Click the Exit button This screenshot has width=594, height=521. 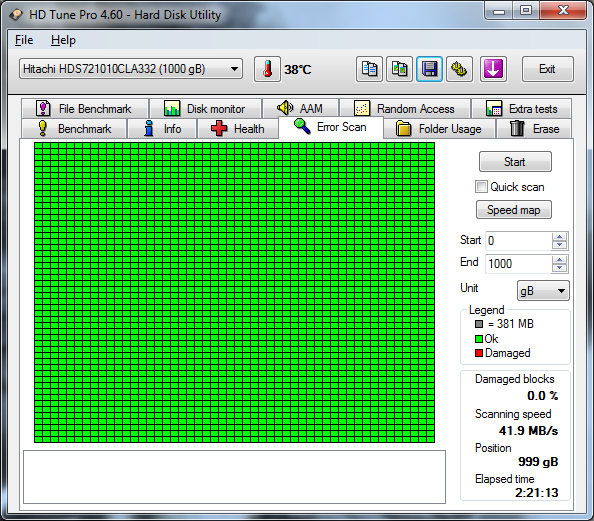pos(547,69)
